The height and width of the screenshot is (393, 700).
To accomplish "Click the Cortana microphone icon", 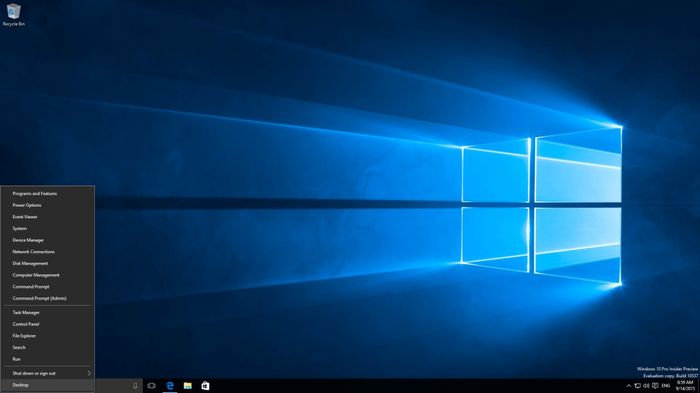I will [135, 385].
